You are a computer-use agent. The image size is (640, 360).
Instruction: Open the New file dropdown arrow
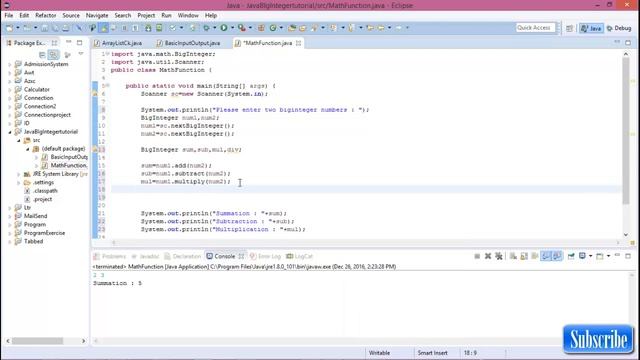pos(18,28)
